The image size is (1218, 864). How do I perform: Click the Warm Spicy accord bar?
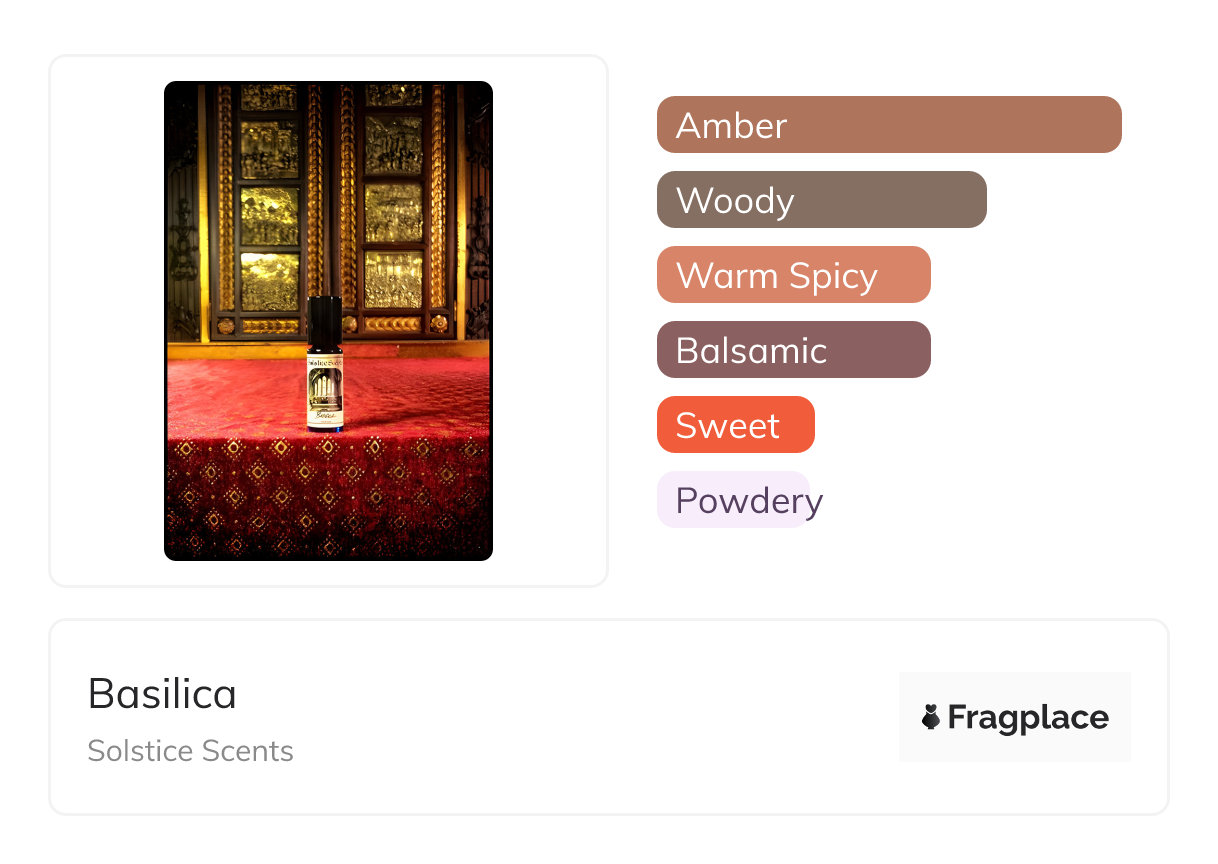point(793,275)
